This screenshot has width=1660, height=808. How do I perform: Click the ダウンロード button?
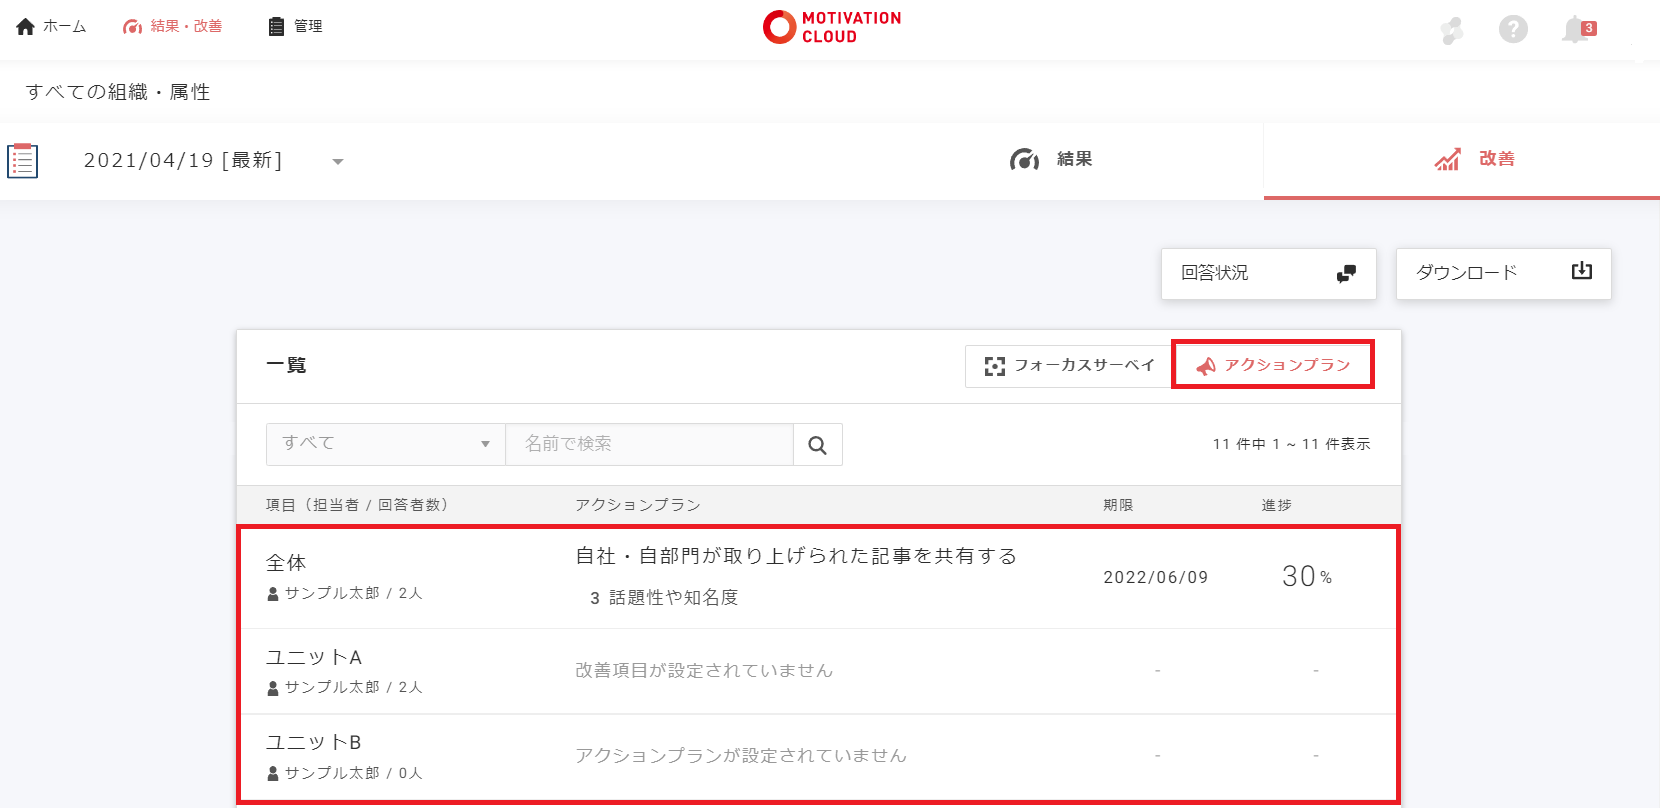[x=1503, y=273]
